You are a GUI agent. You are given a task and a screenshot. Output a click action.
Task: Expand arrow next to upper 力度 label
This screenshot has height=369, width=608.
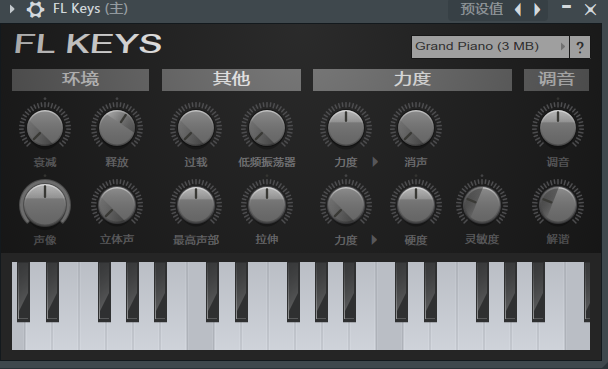pos(375,162)
